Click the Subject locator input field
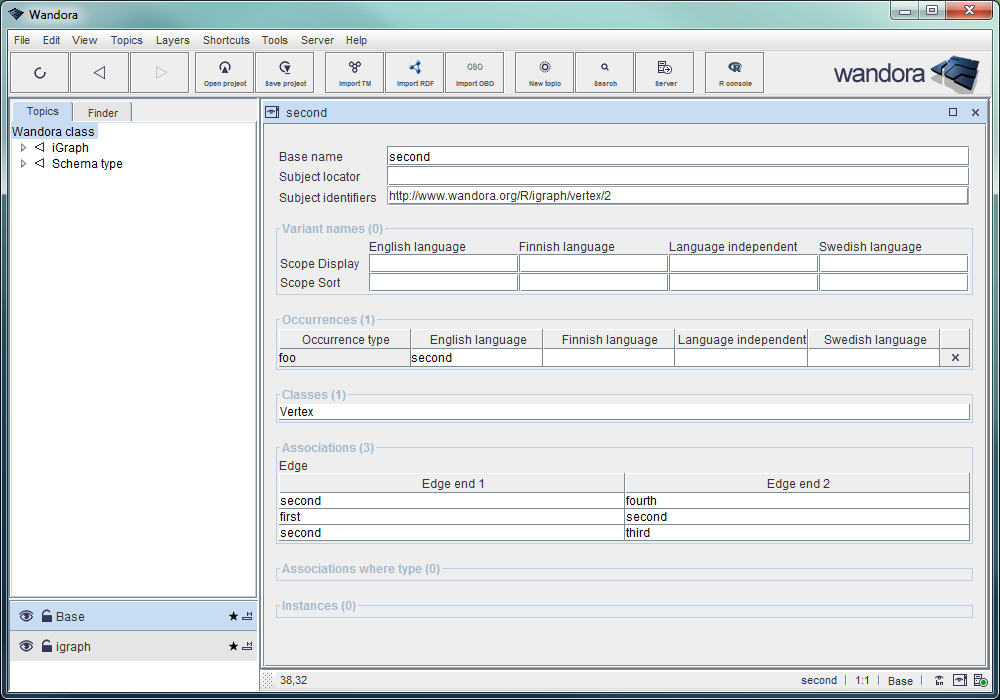Image resolution: width=1000 pixels, height=700 pixels. pos(677,176)
